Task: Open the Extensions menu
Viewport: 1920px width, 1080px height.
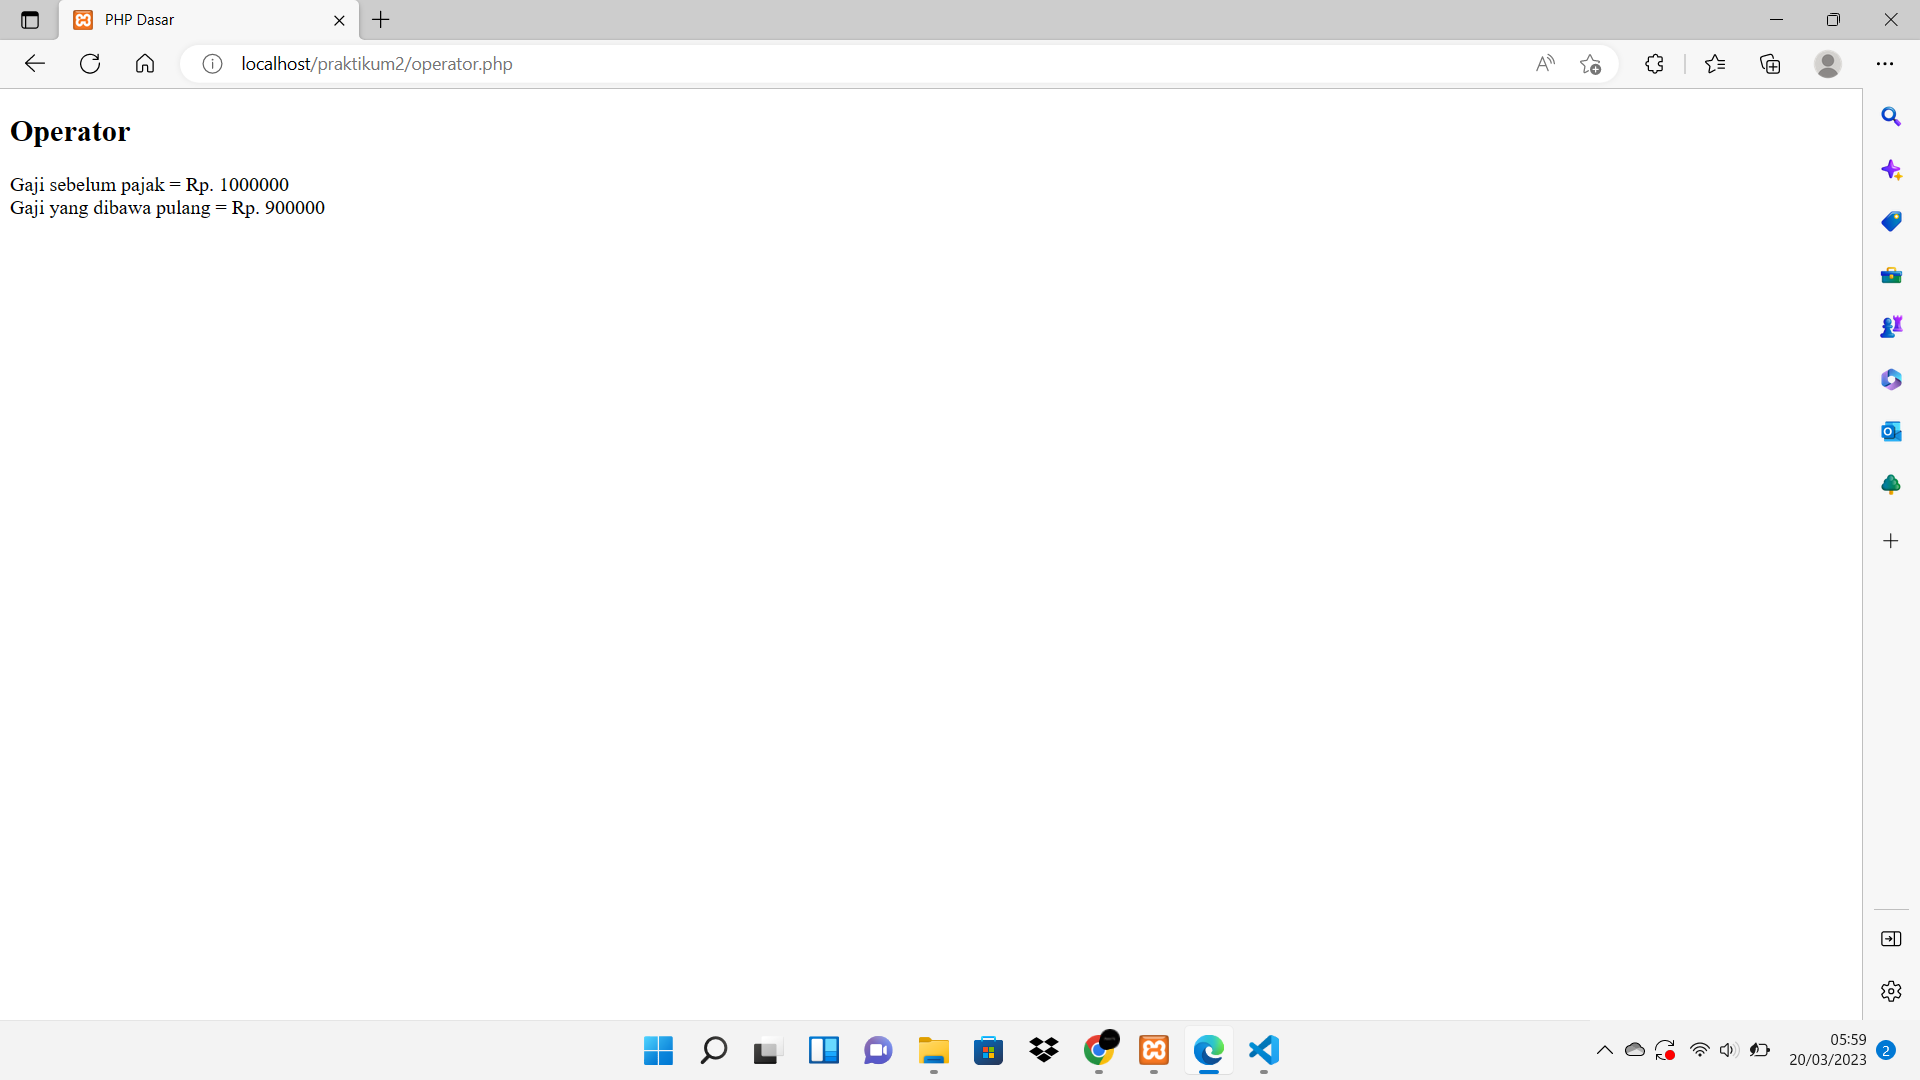Action: click(1654, 64)
